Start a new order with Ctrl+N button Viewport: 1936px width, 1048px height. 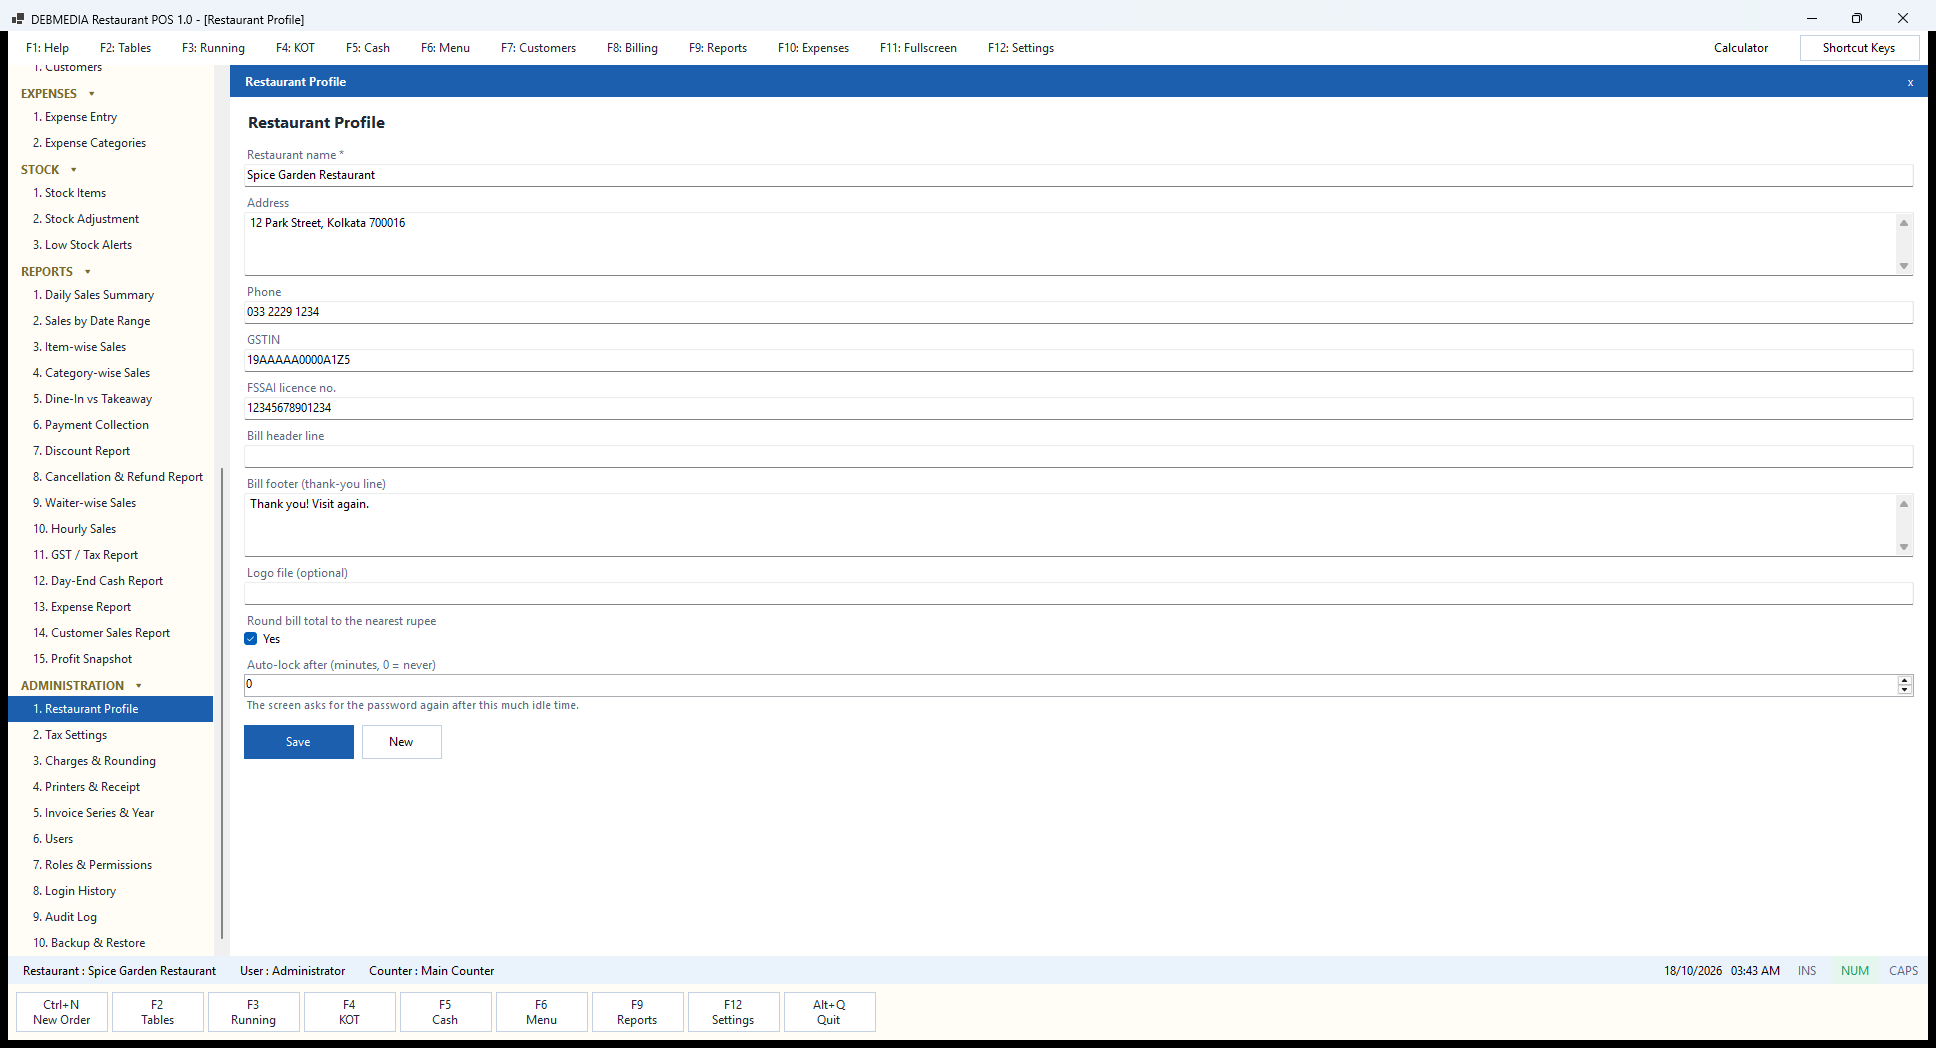tap(62, 1012)
